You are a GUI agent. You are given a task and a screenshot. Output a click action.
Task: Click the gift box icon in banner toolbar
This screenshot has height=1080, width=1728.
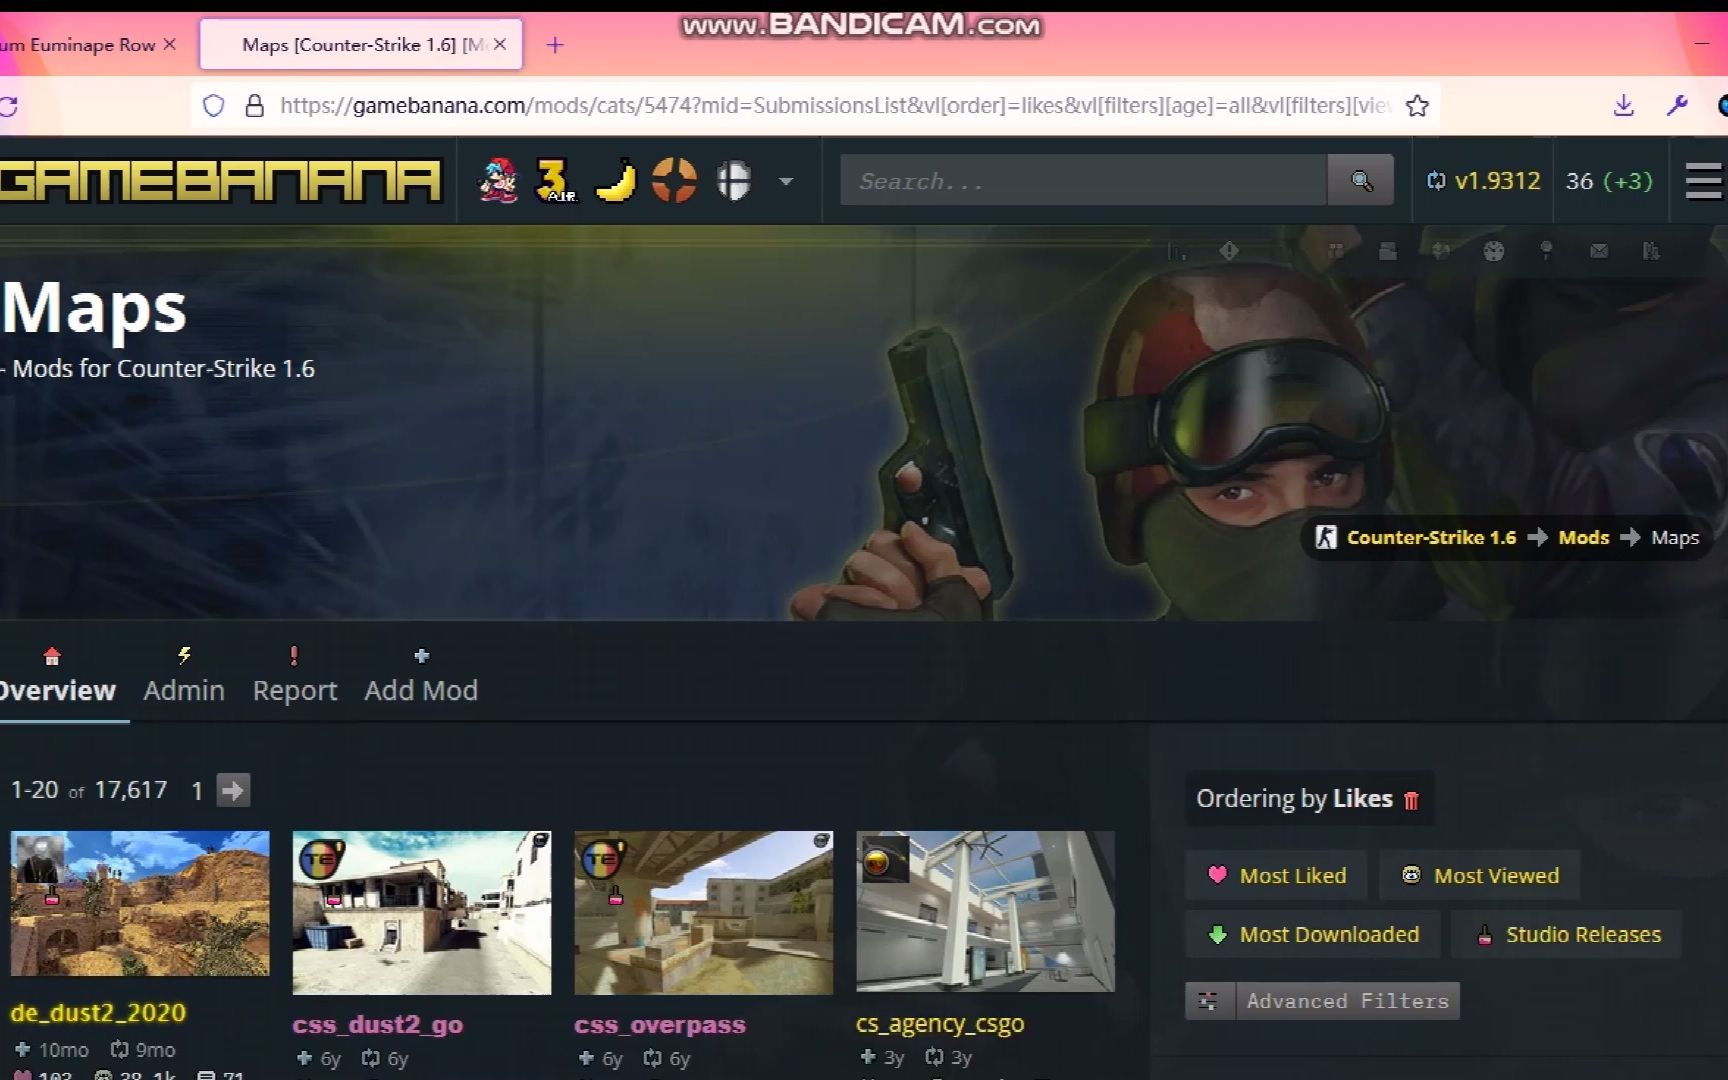pos(1335,251)
